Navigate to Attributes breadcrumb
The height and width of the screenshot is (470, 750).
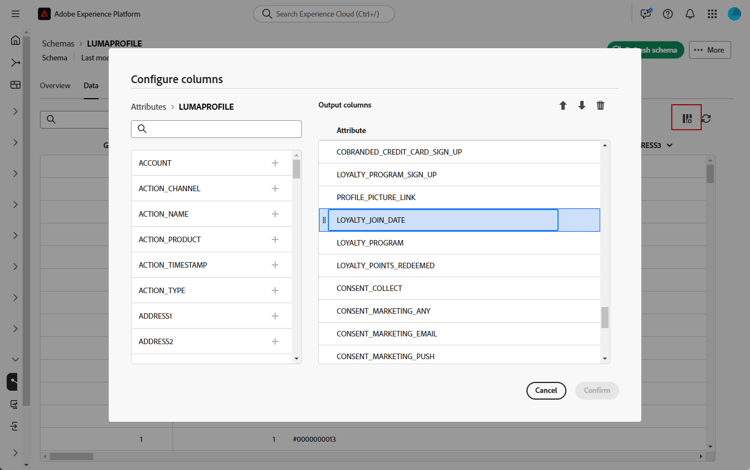click(x=148, y=107)
